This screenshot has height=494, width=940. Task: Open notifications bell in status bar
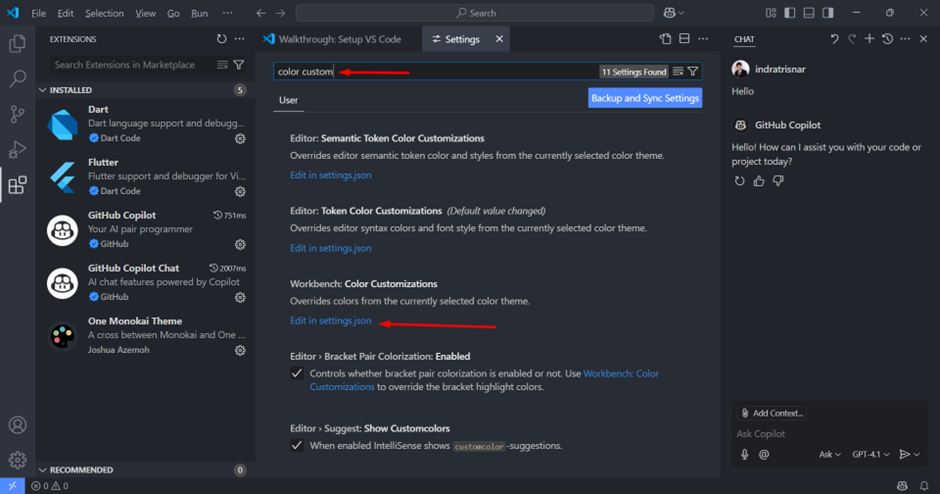[x=924, y=486]
